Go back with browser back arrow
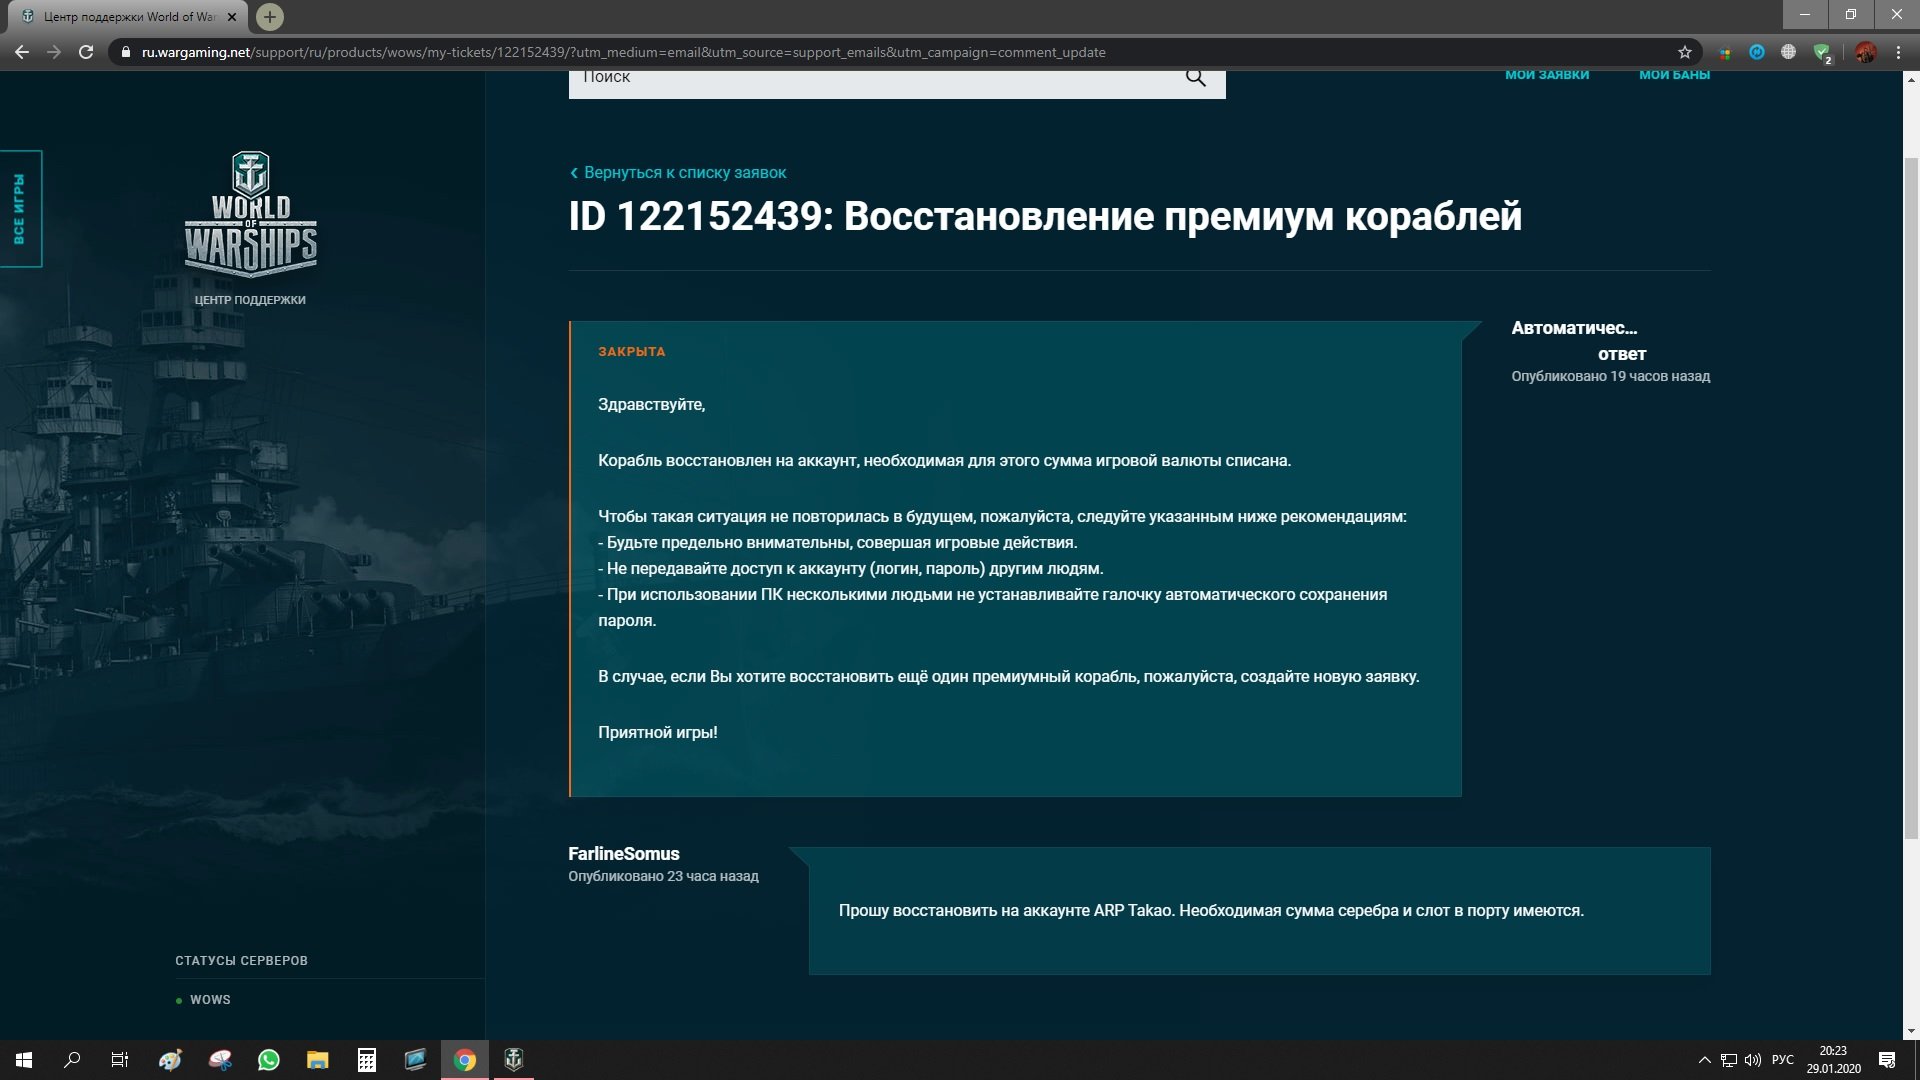This screenshot has width=1920, height=1080. tap(22, 52)
